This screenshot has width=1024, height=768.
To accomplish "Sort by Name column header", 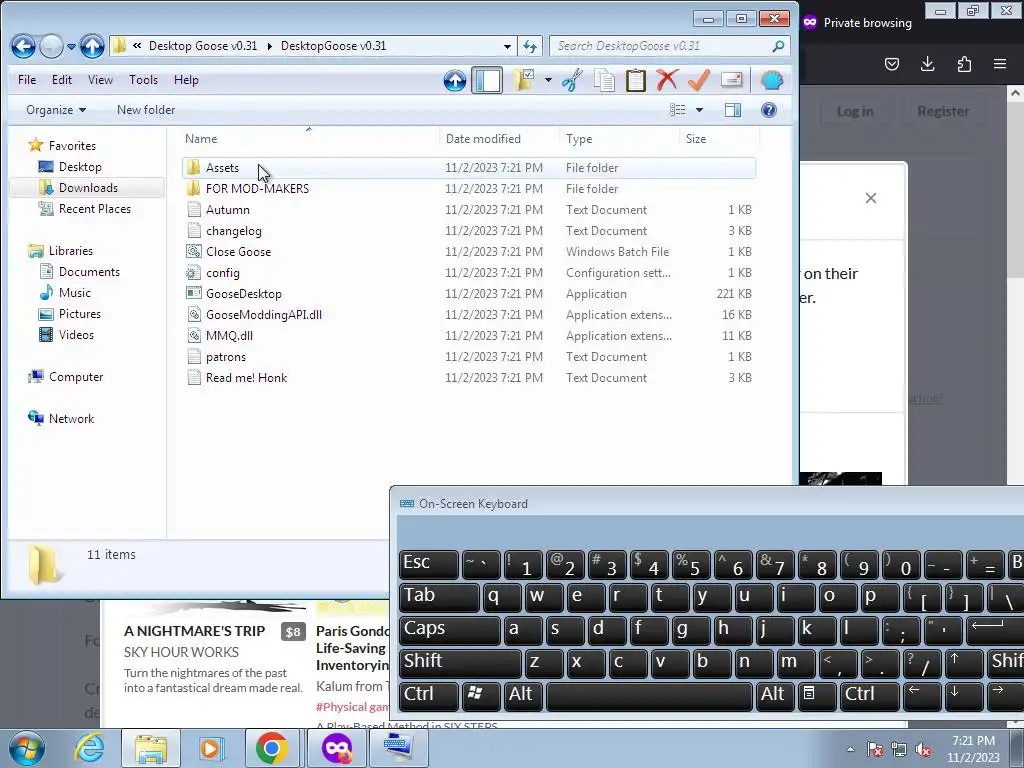I will click(x=309, y=138).
